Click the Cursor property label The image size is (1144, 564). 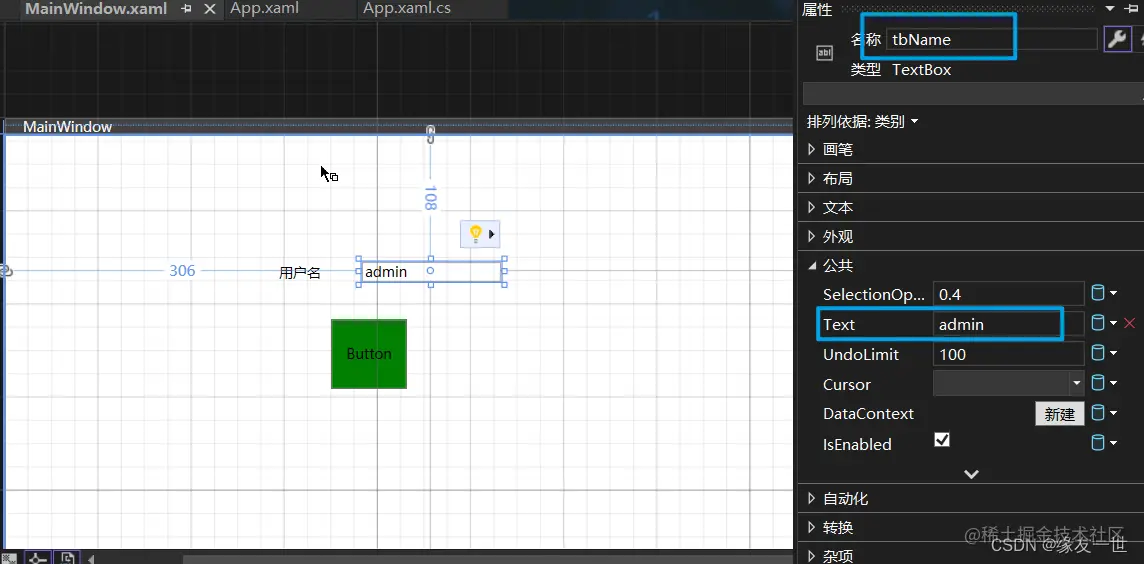[846, 385]
